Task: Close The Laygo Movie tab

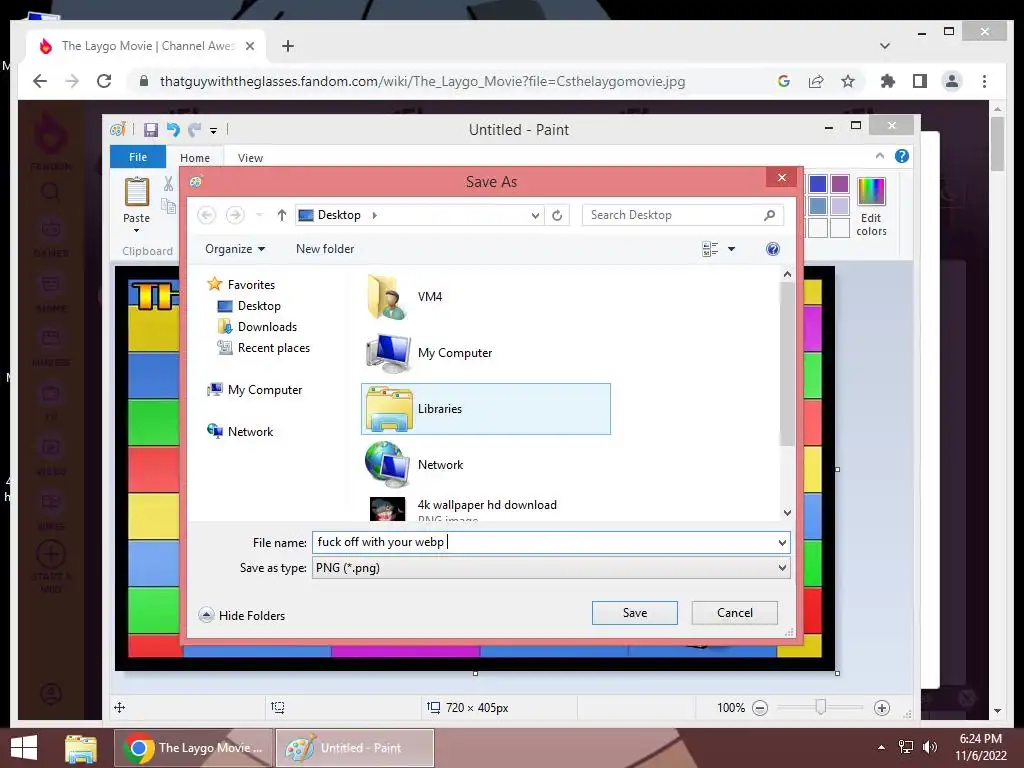Action: click(x=249, y=46)
